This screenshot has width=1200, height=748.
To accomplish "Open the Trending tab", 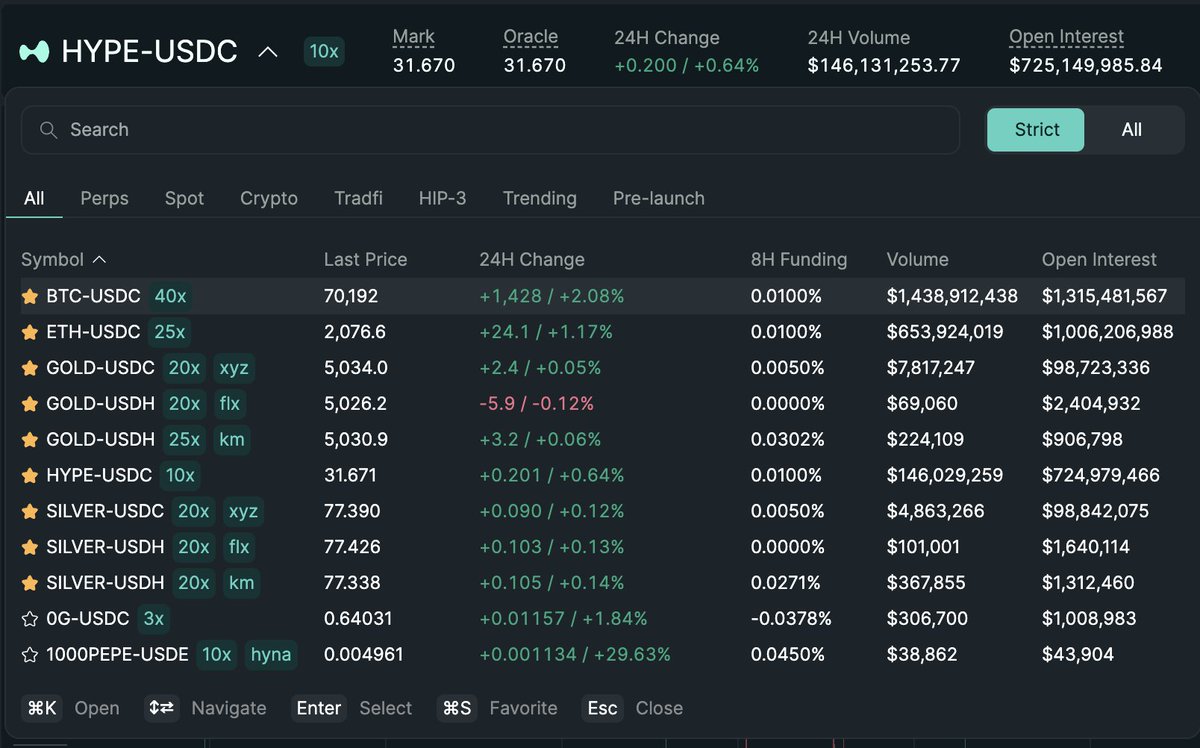I will tap(539, 198).
